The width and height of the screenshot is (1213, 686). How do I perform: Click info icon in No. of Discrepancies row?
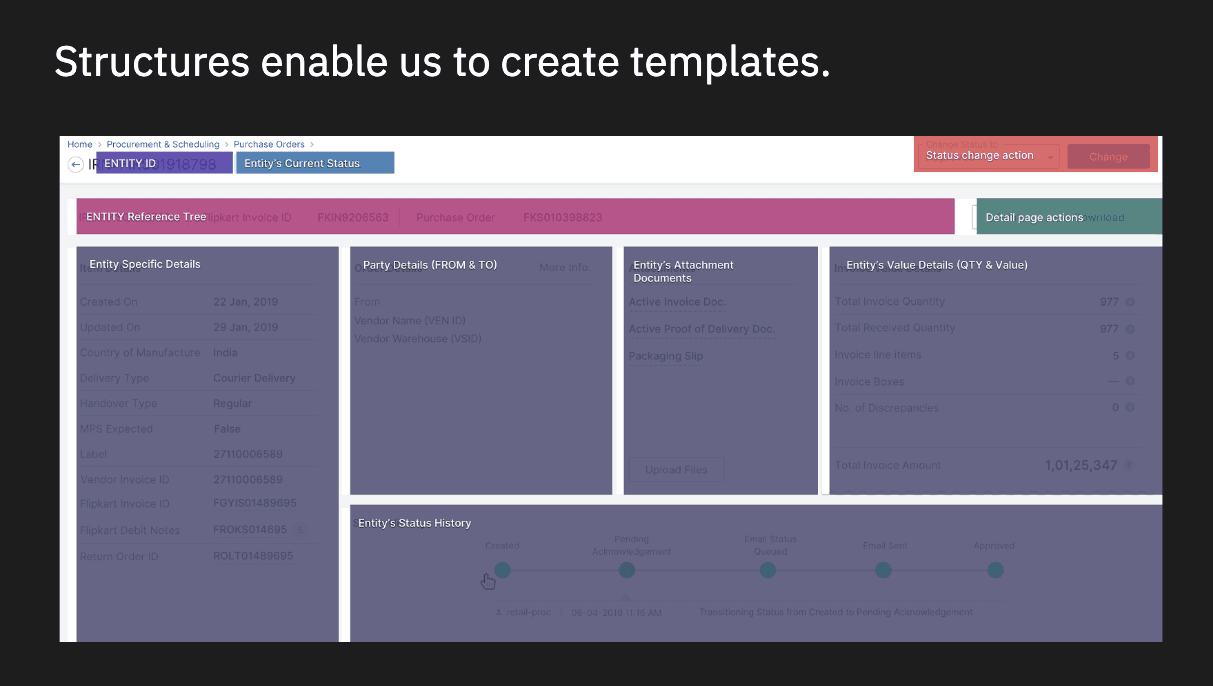(1130, 408)
